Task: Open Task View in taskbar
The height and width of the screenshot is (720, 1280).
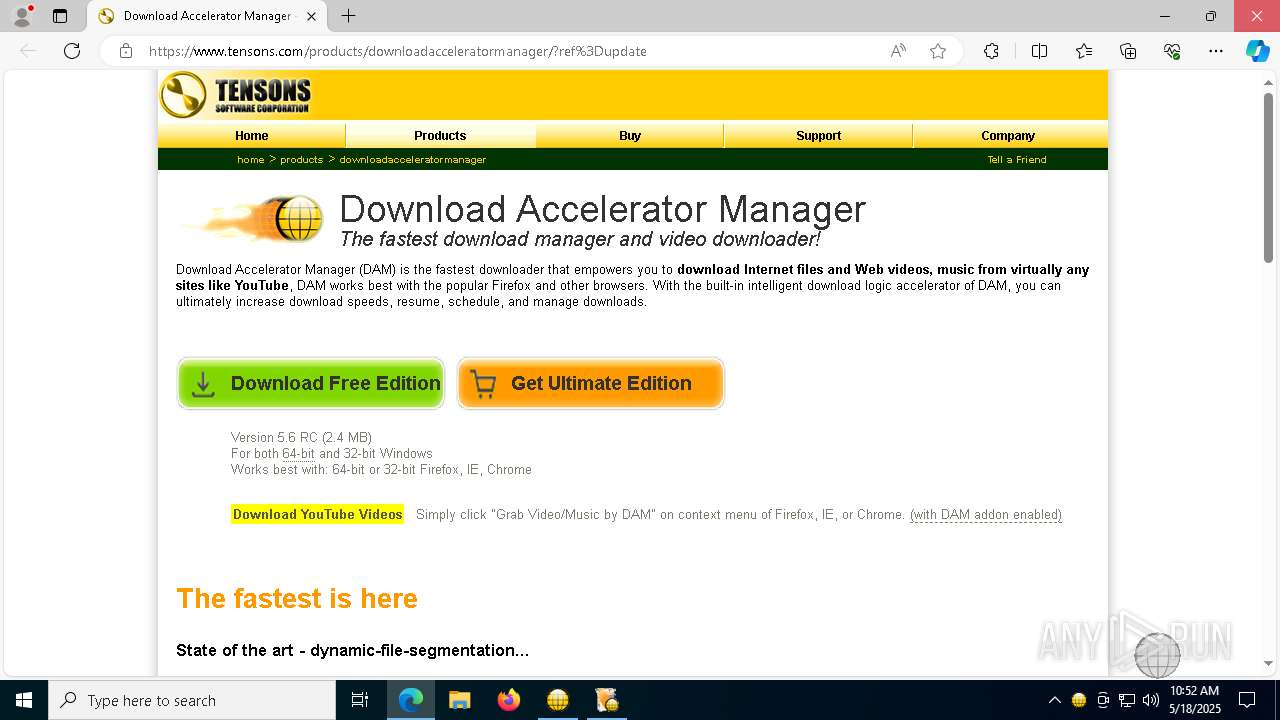Action: click(360, 700)
